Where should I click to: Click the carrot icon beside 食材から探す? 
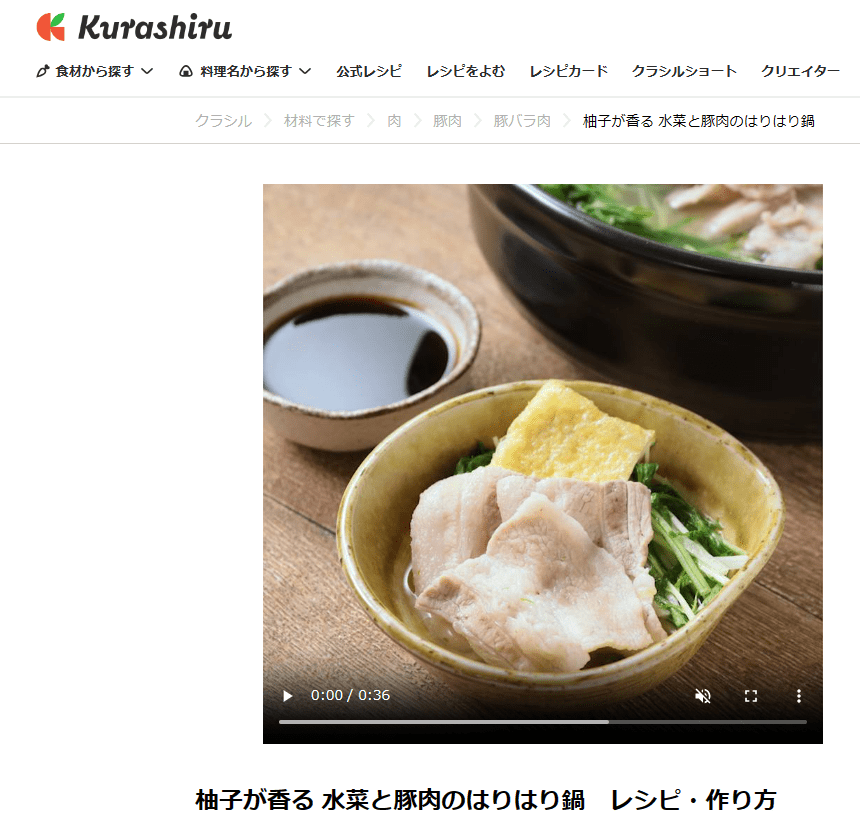point(43,71)
